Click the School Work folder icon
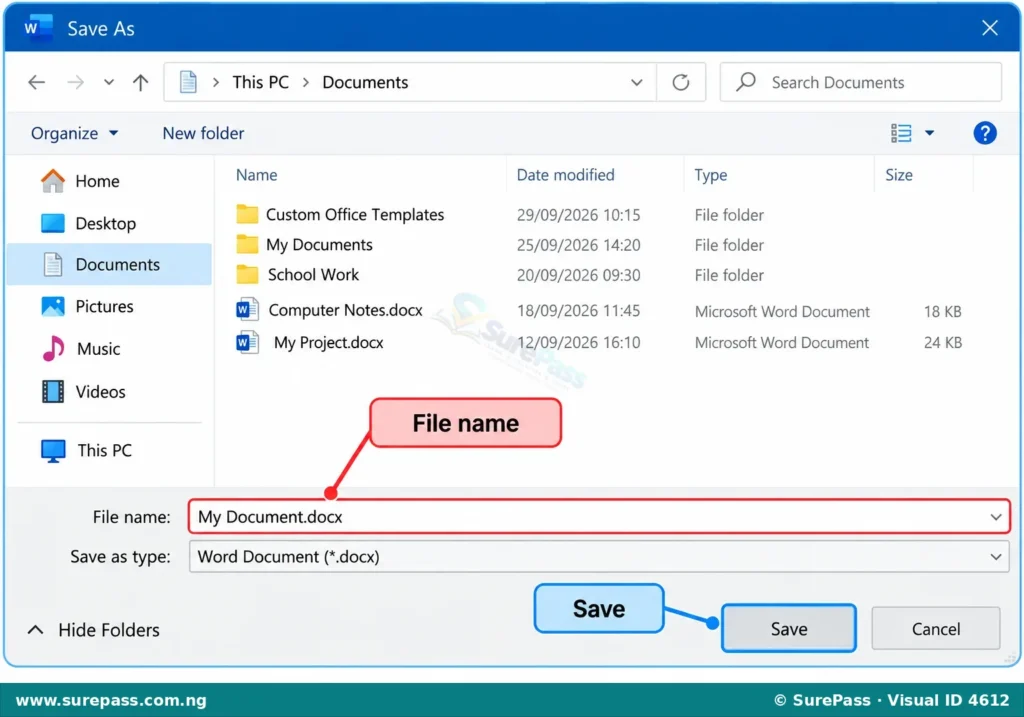 (247, 274)
